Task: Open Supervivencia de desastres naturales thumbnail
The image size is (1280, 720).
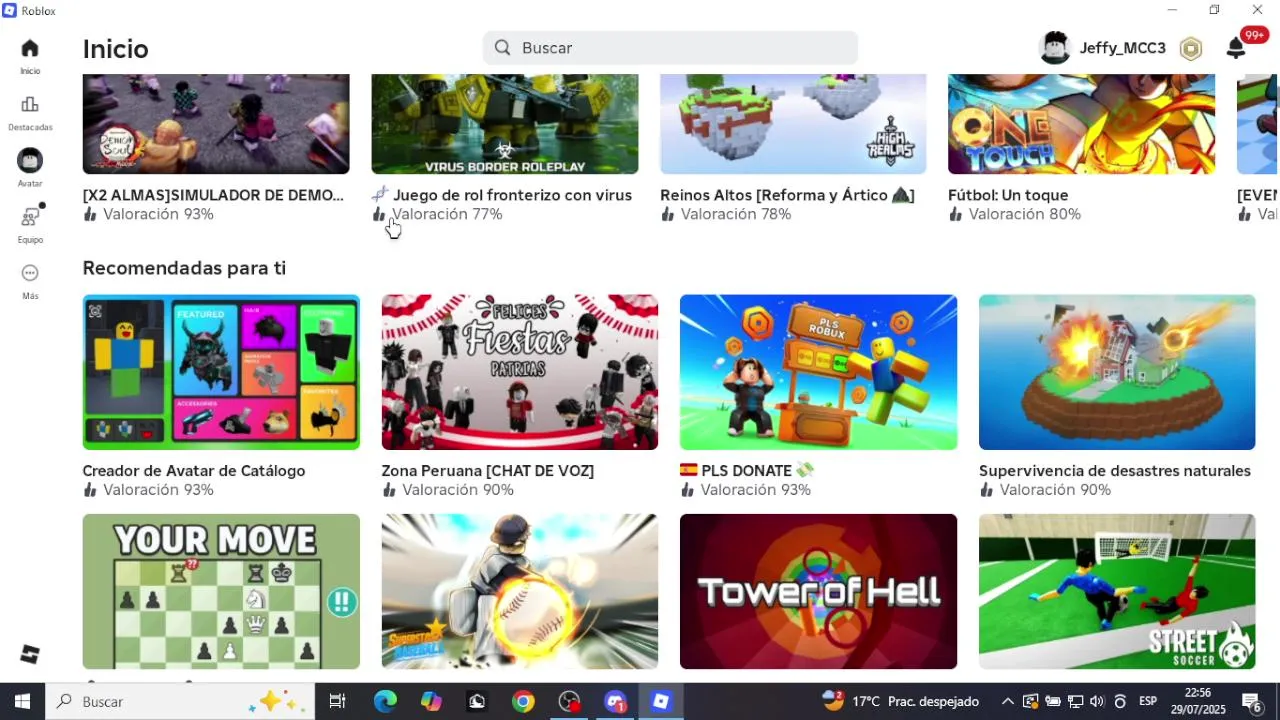Action: point(1117,372)
